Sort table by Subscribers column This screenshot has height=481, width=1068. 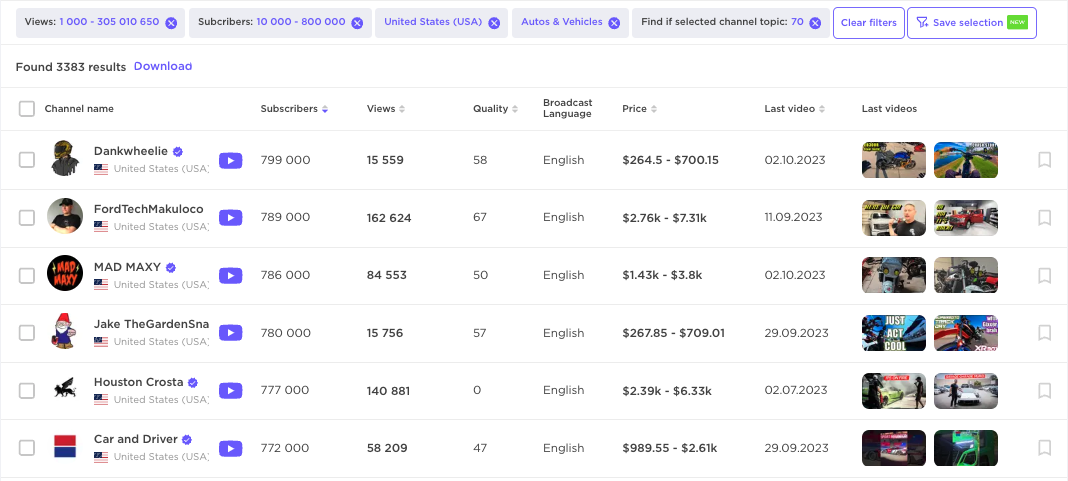[294, 109]
